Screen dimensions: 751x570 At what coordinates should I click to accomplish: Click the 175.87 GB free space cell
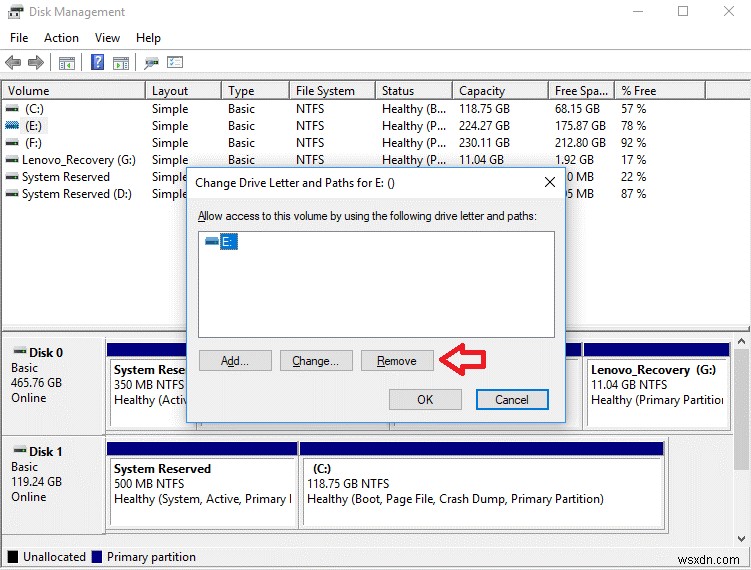[580, 125]
